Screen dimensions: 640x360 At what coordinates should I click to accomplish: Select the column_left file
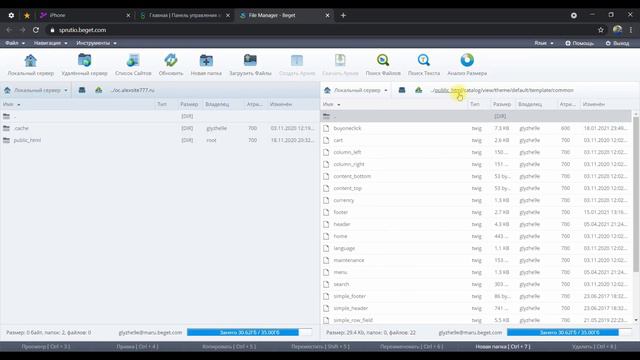(x=477, y=152)
